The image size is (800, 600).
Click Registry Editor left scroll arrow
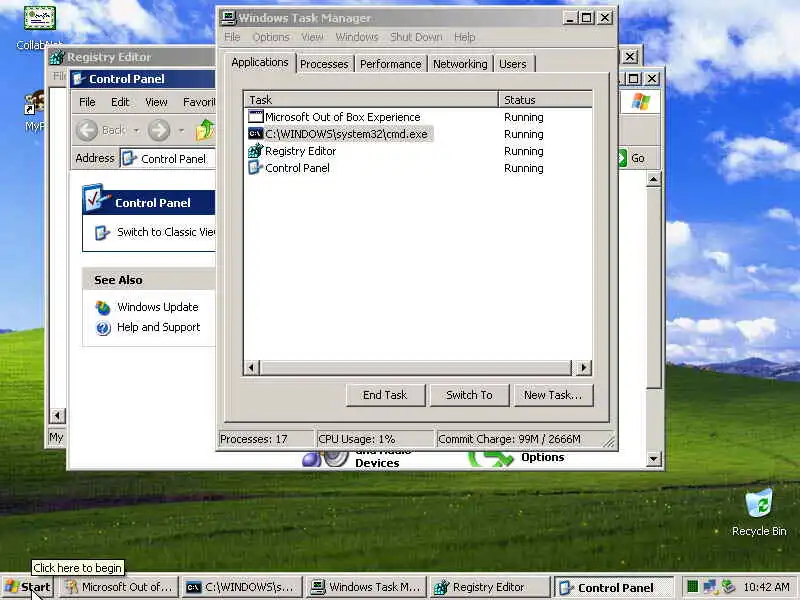pyautogui.click(x=57, y=416)
